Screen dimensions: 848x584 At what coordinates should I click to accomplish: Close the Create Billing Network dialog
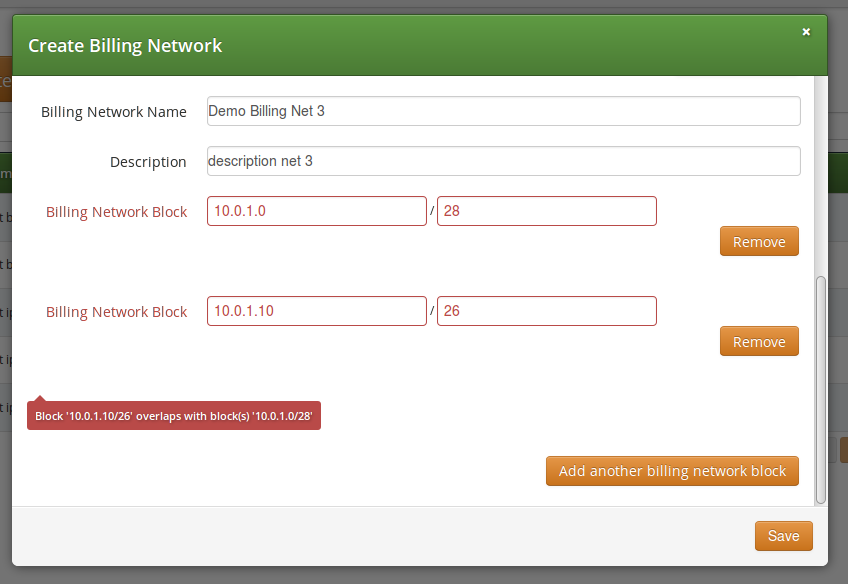(x=806, y=32)
